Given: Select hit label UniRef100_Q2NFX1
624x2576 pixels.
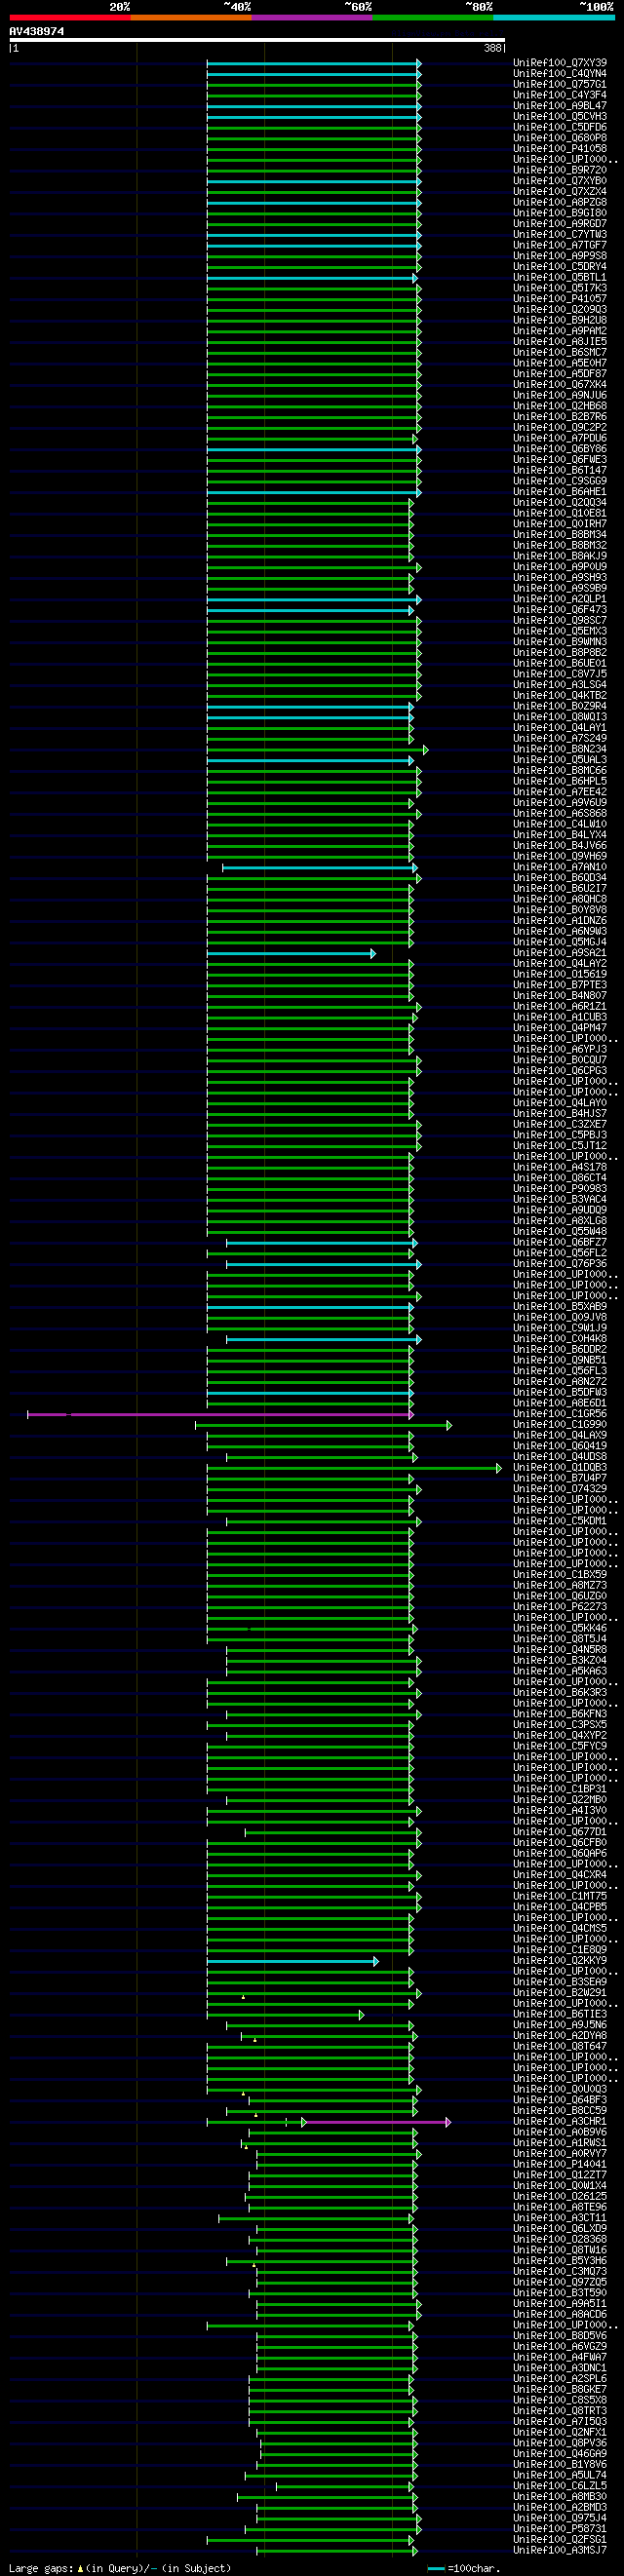Looking at the screenshot, I should (560, 2433).
